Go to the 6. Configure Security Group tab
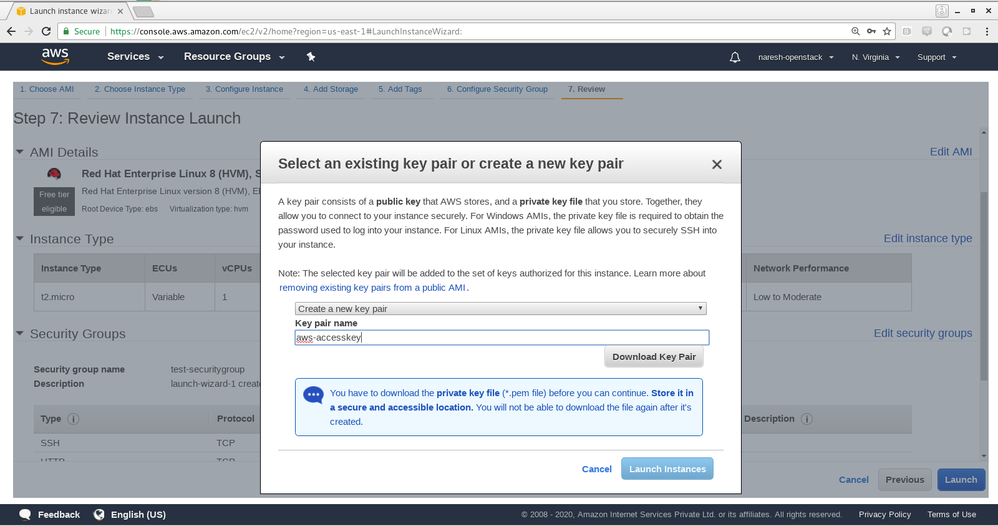Image resolution: width=998 pixels, height=526 pixels. coord(497,89)
